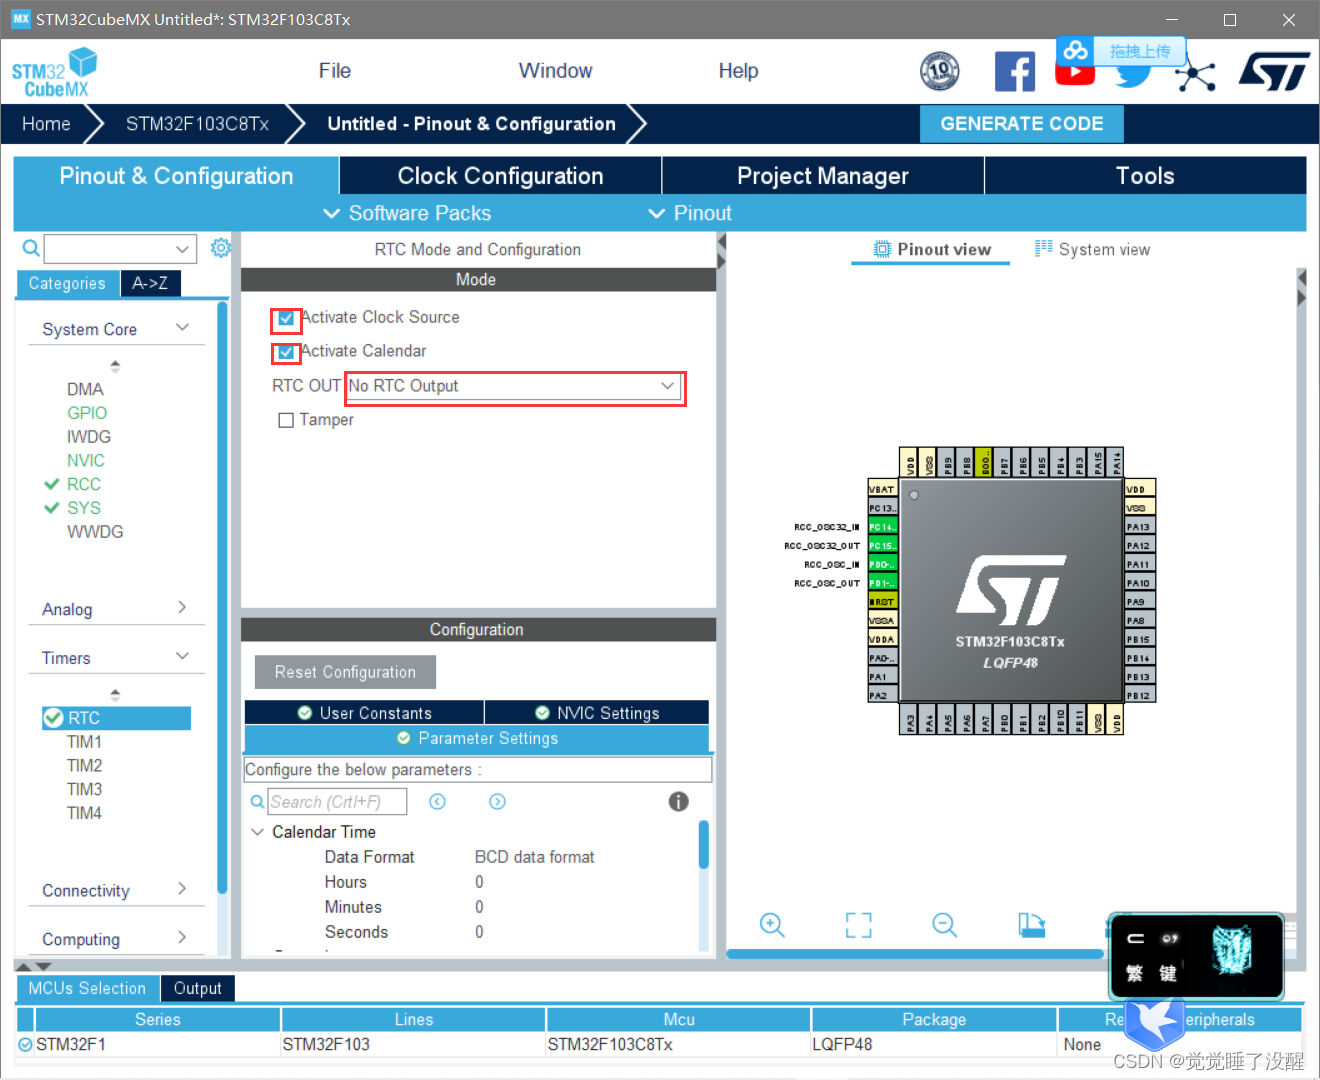
Task: Open the Software Packs dropdown
Action: click(407, 213)
